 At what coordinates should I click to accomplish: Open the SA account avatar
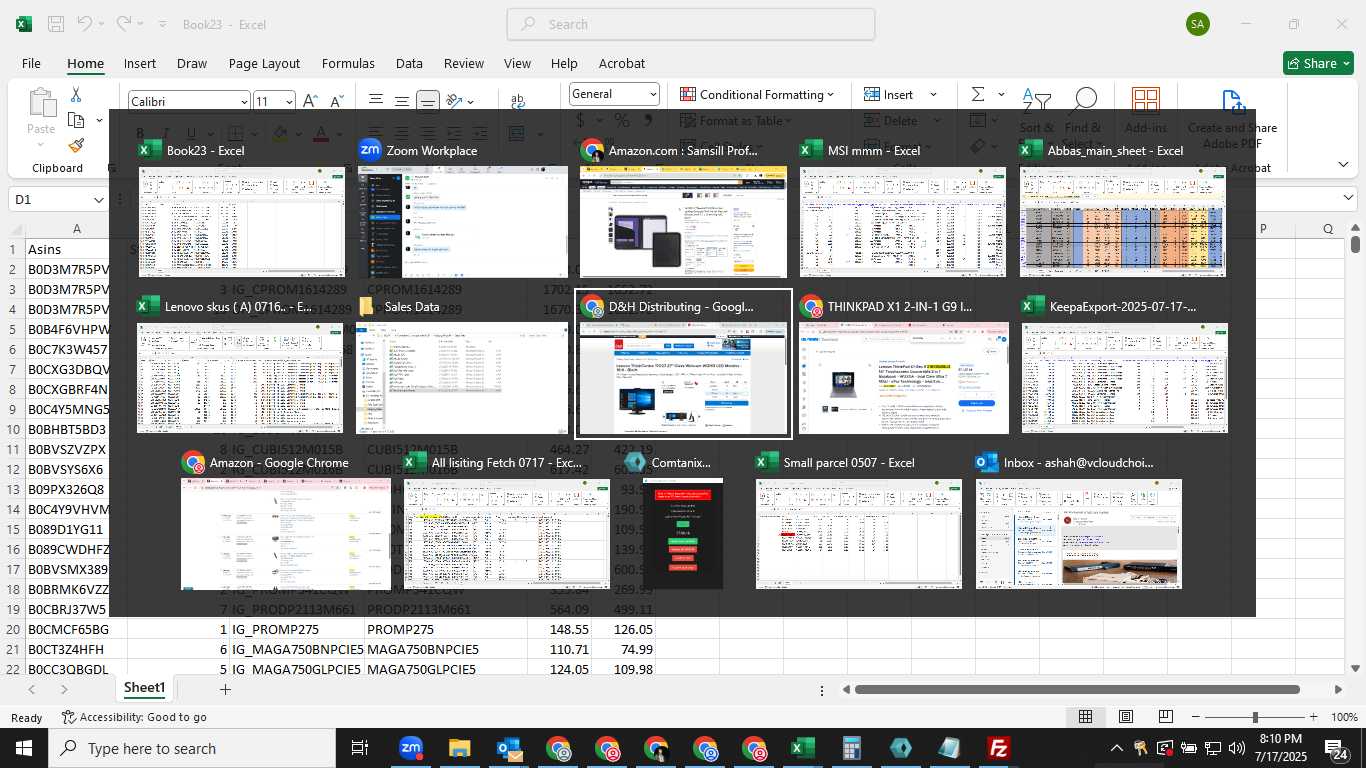coord(1197,24)
